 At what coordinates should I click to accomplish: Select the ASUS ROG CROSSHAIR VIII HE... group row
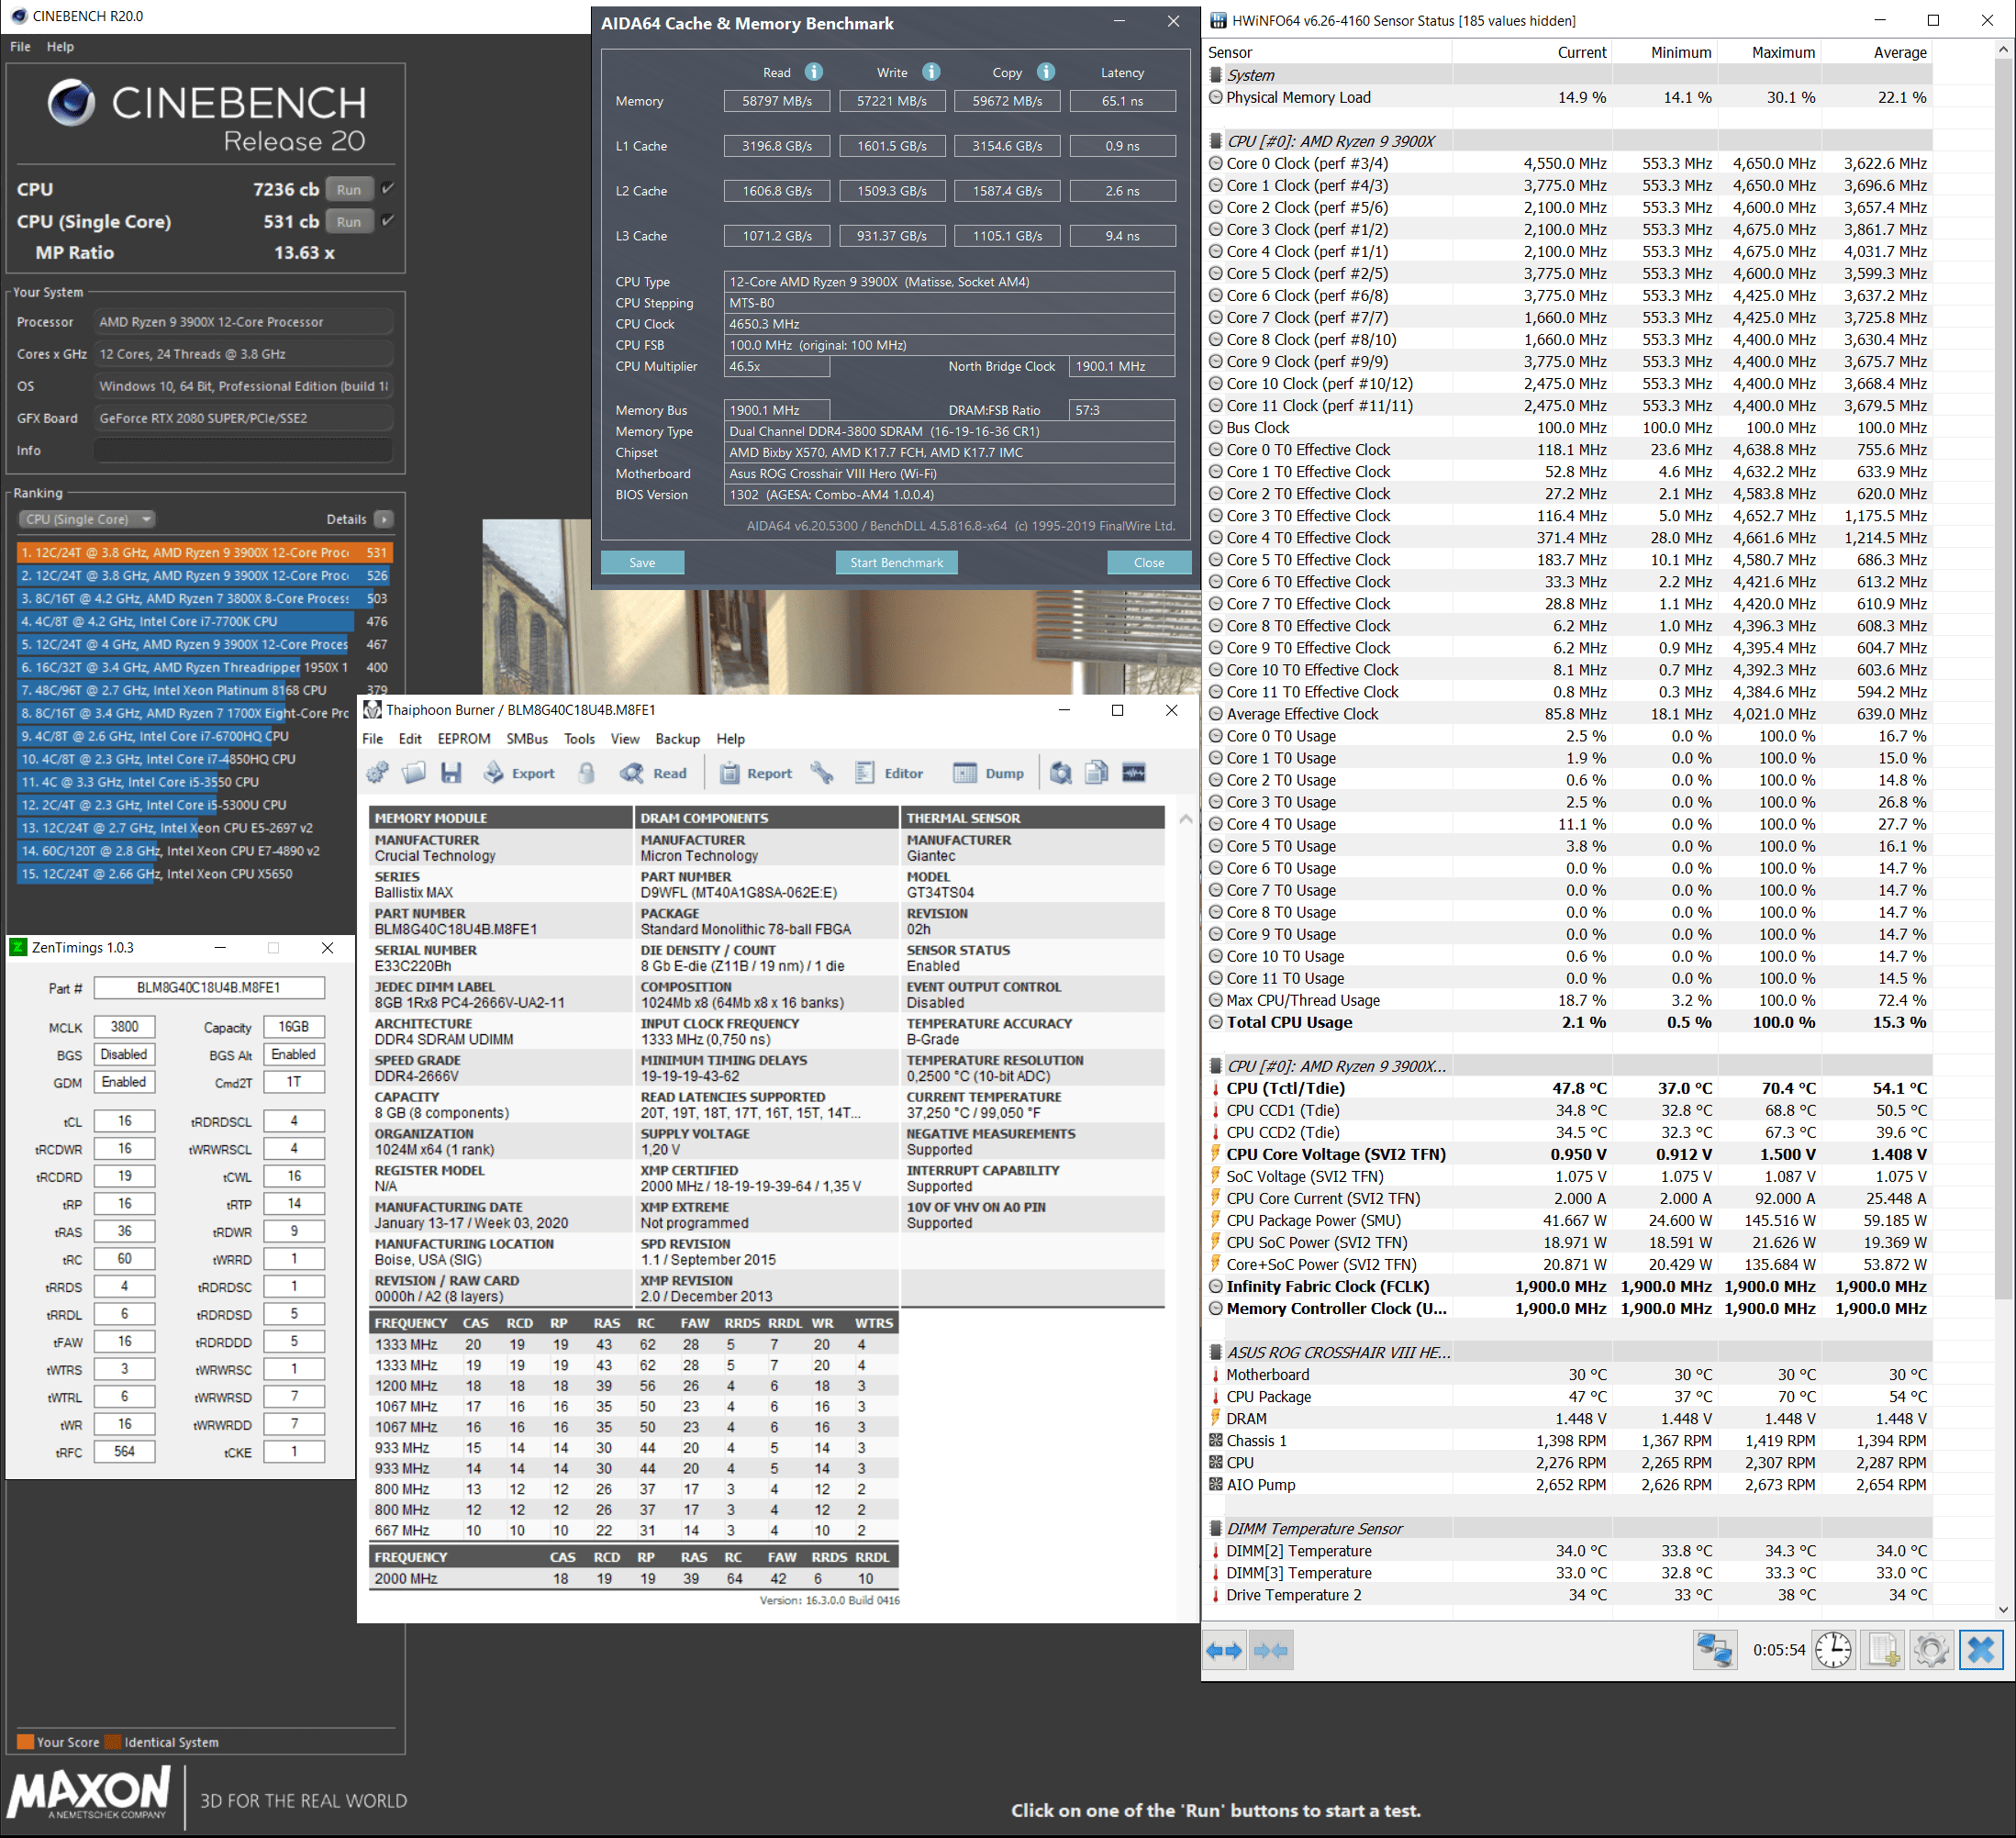1569,1352
